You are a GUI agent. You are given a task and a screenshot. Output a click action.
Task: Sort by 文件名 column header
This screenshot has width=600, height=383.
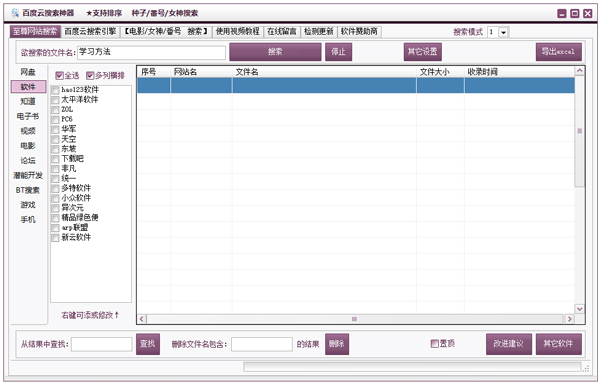tap(324, 72)
